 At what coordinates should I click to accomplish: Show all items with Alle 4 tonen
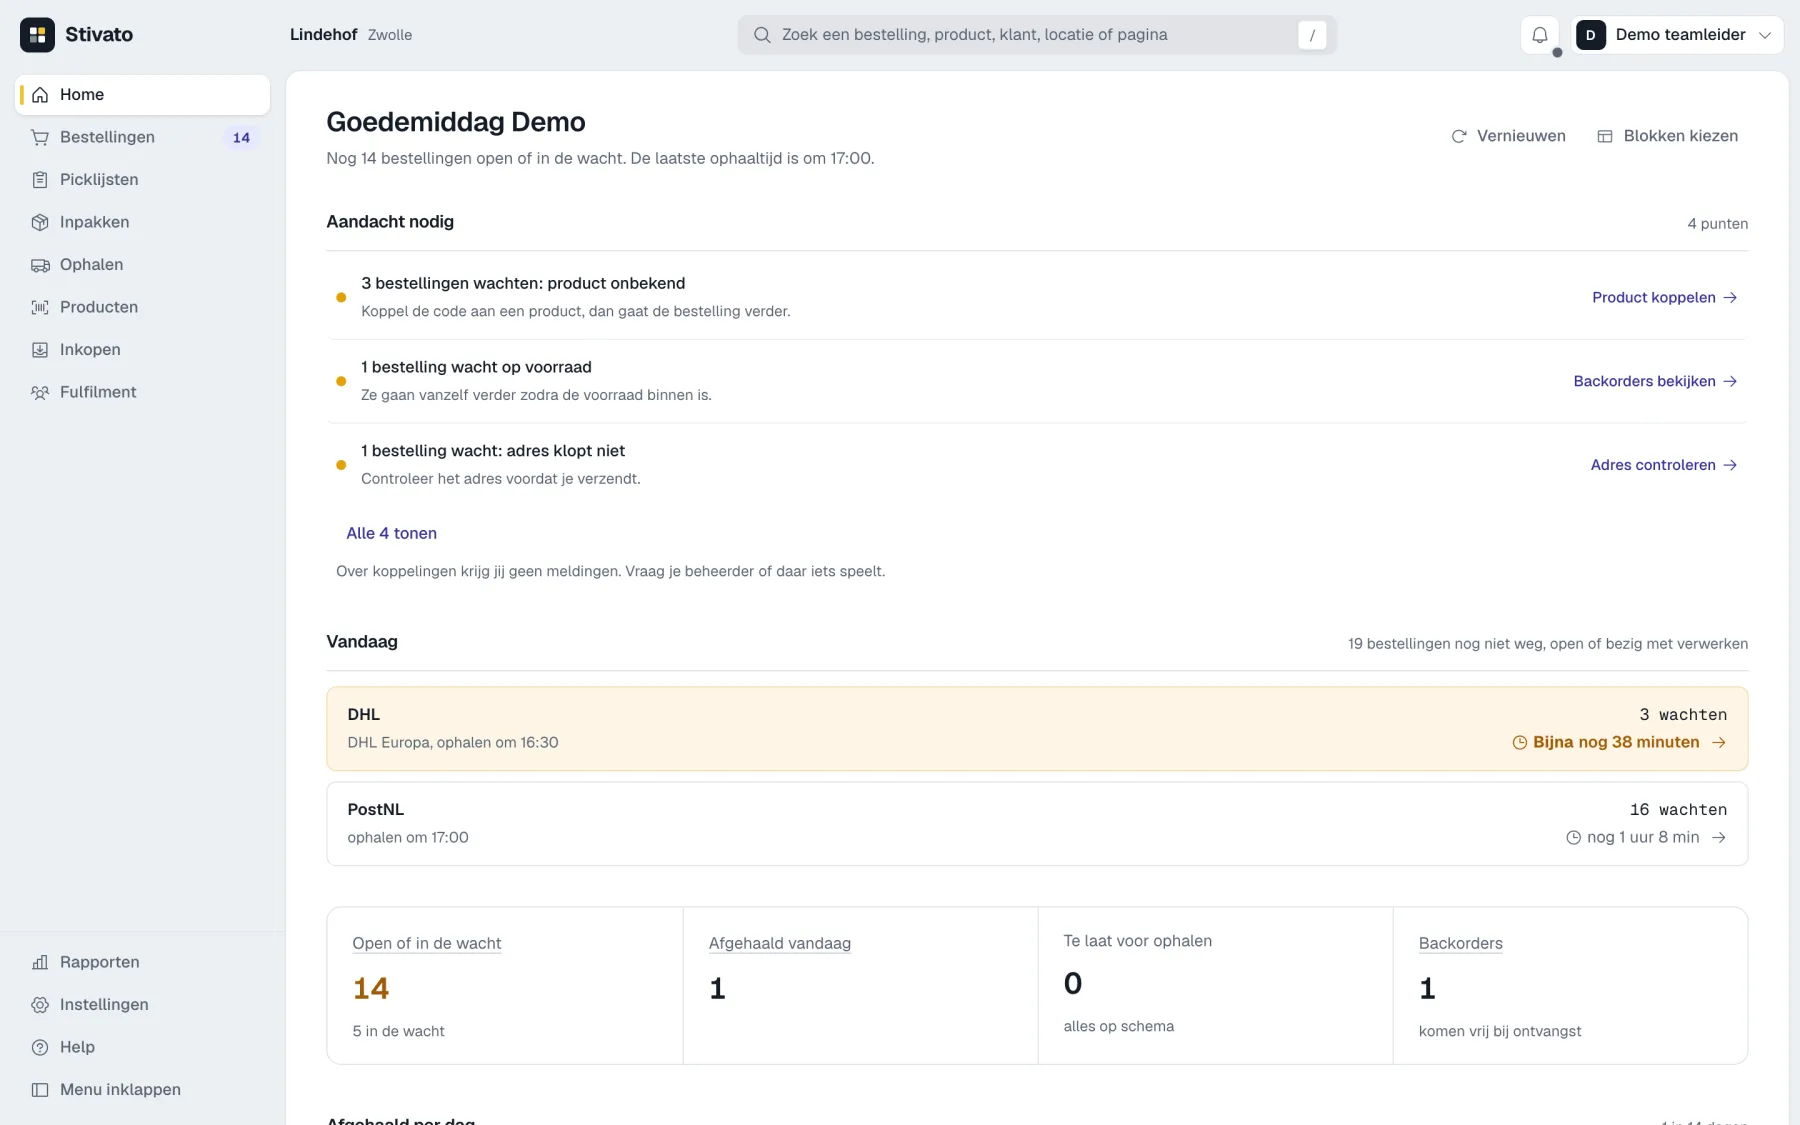coord(391,534)
